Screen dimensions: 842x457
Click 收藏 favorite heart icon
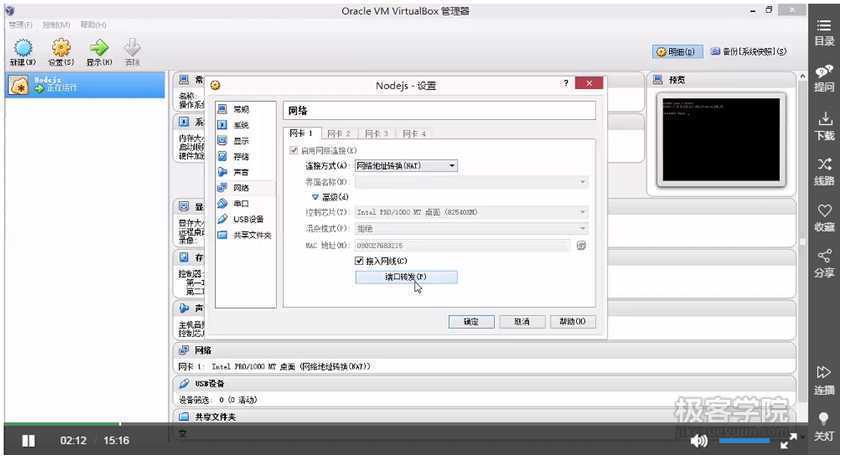[x=824, y=217]
